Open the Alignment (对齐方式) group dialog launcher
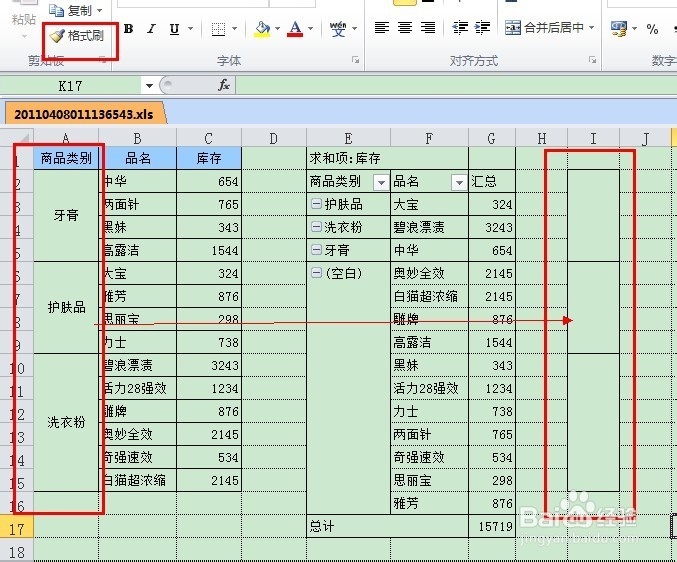Viewport: 677px width, 562px height. [x=593, y=60]
